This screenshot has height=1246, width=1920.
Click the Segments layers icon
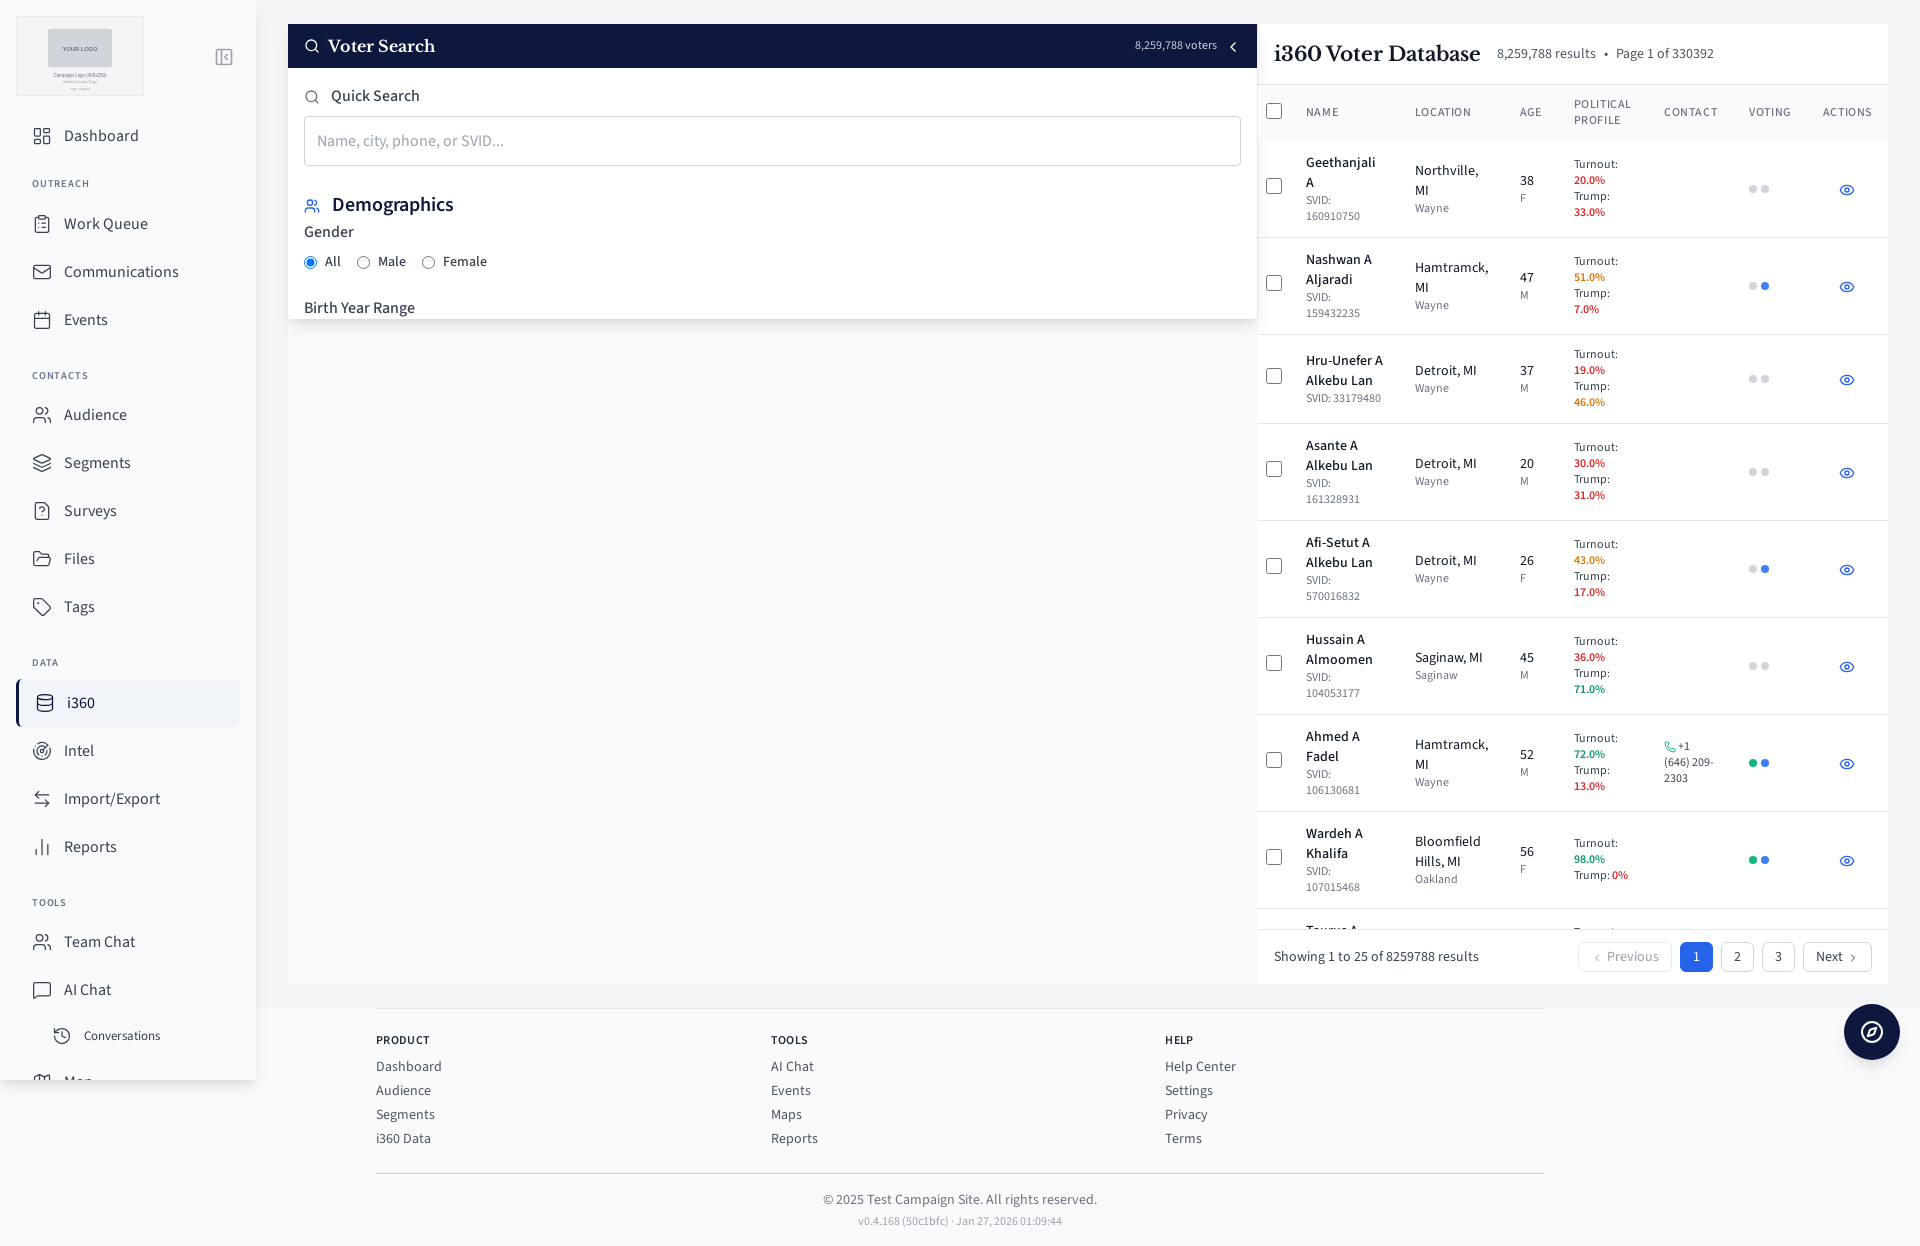[x=42, y=463]
